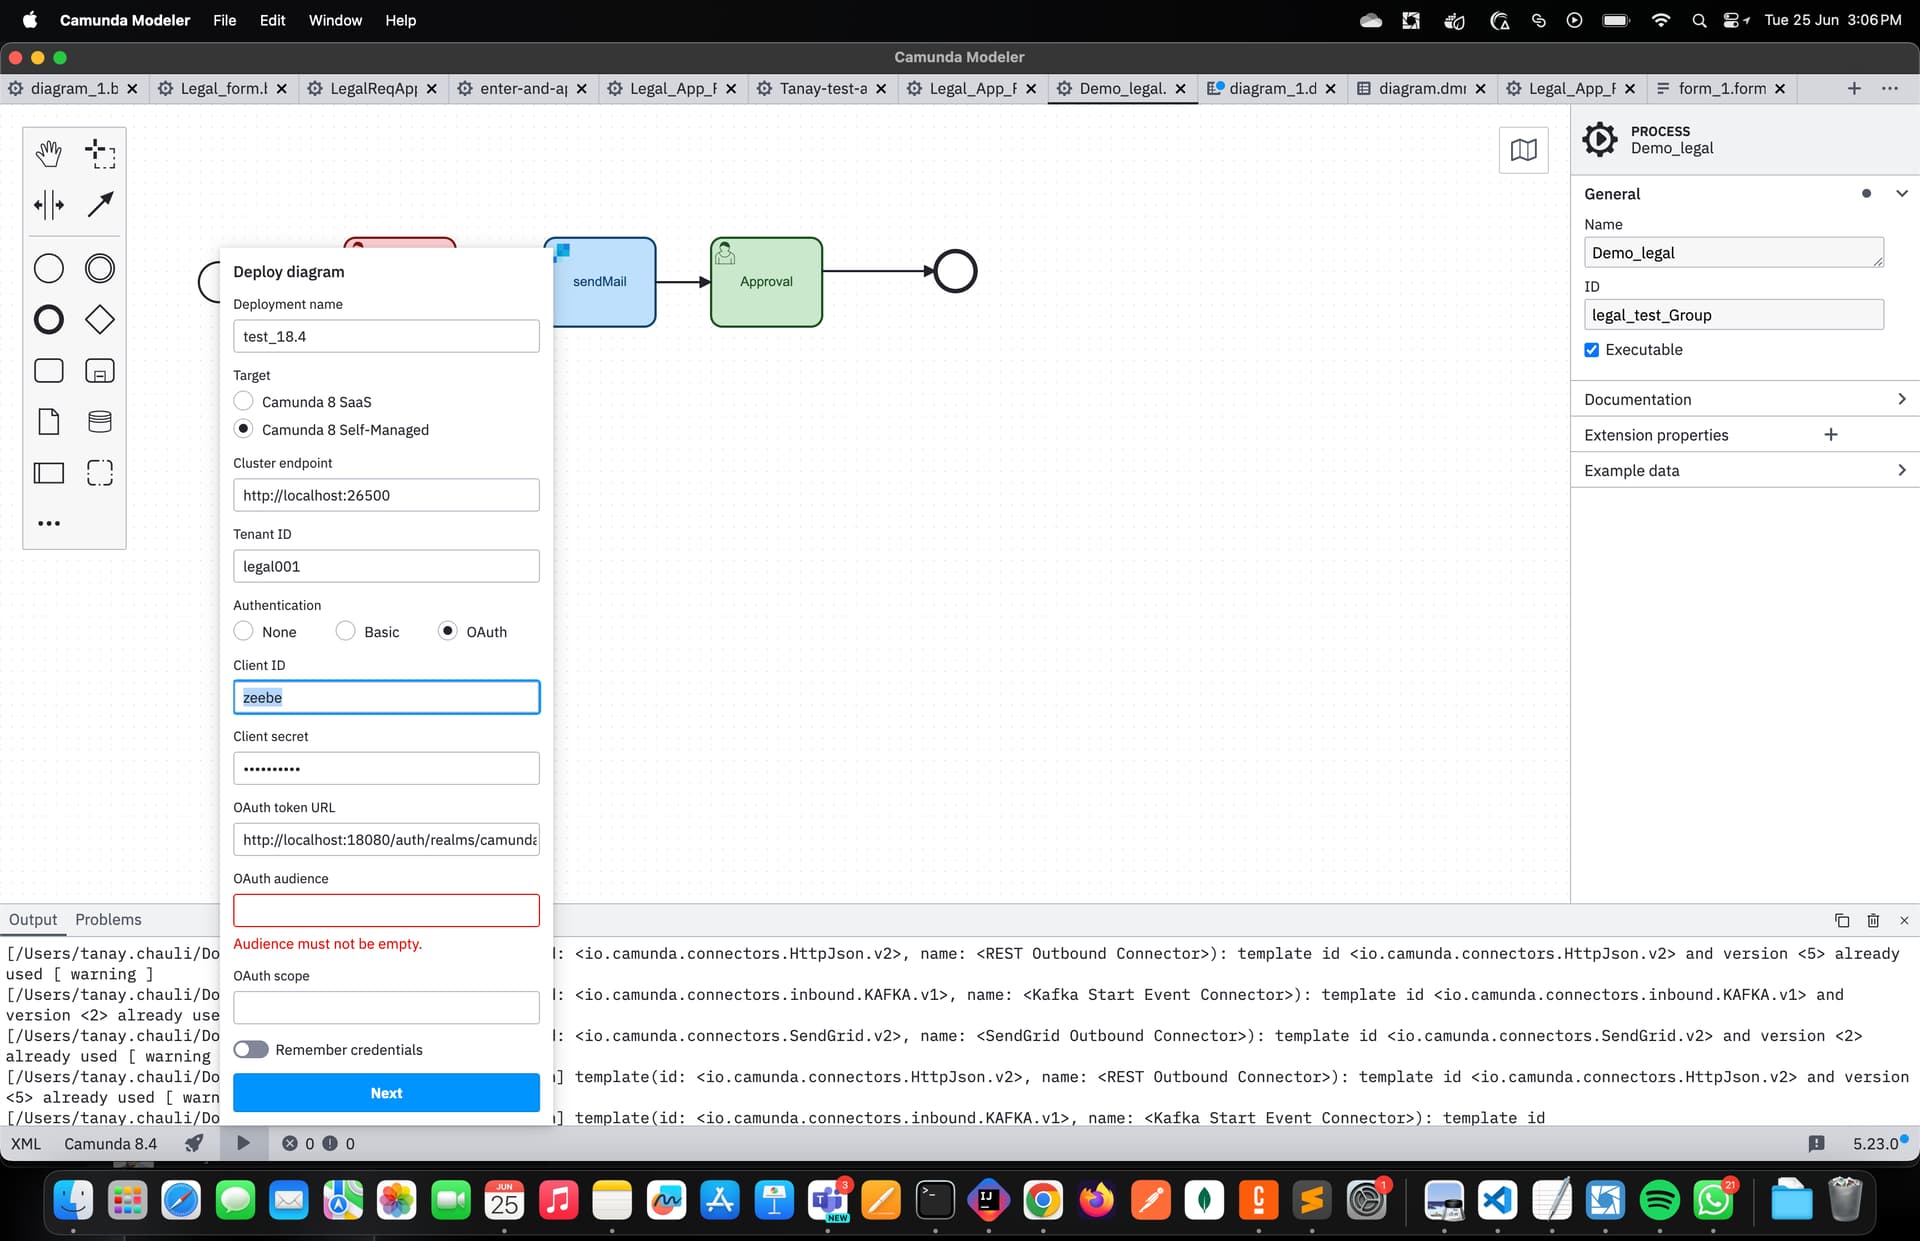Open the errors and warnings counter
The height and width of the screenshot is (1241, 1920).
click(318, 1143)
